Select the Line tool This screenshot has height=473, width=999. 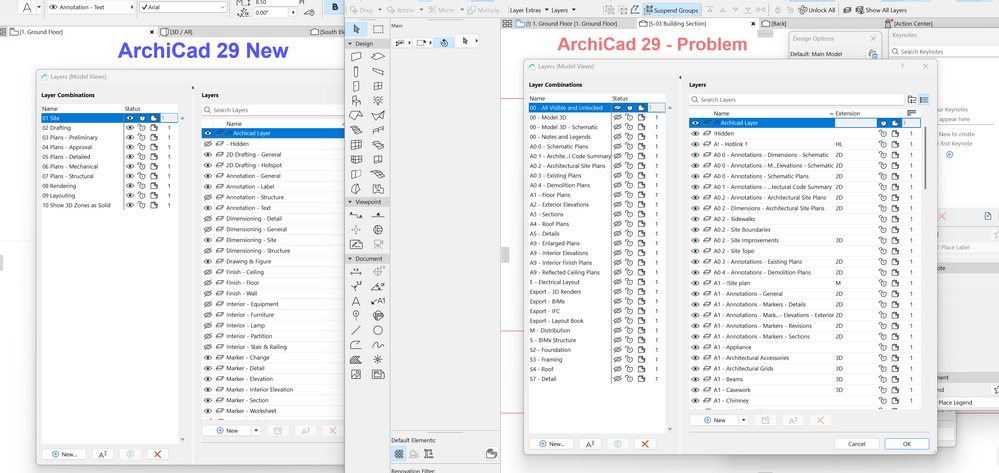(x=356, y=330)
